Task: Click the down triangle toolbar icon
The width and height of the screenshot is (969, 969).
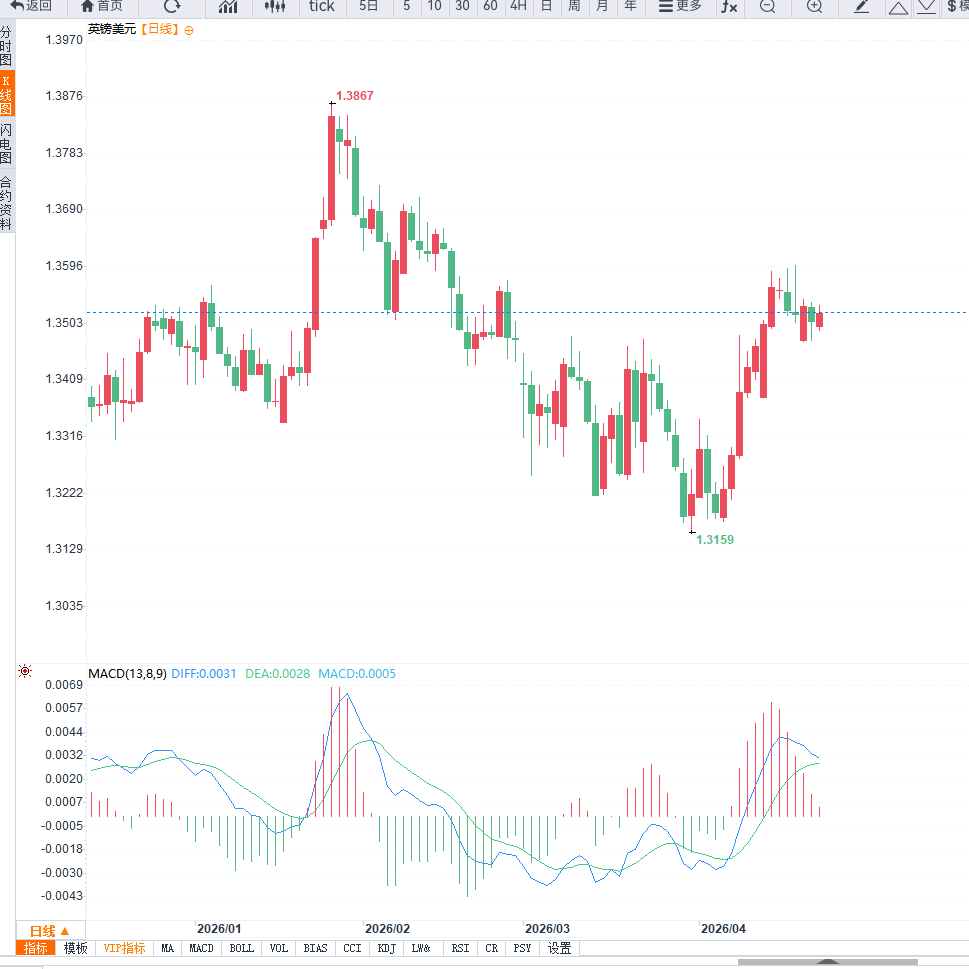Action: [926, 7]
